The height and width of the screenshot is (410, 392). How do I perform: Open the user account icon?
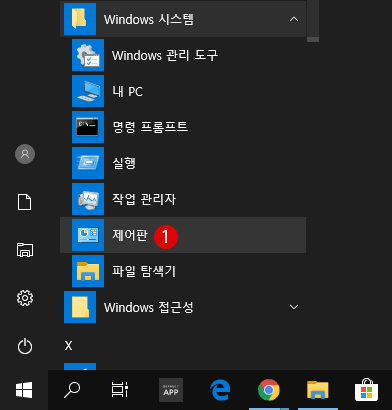point(25,154)
